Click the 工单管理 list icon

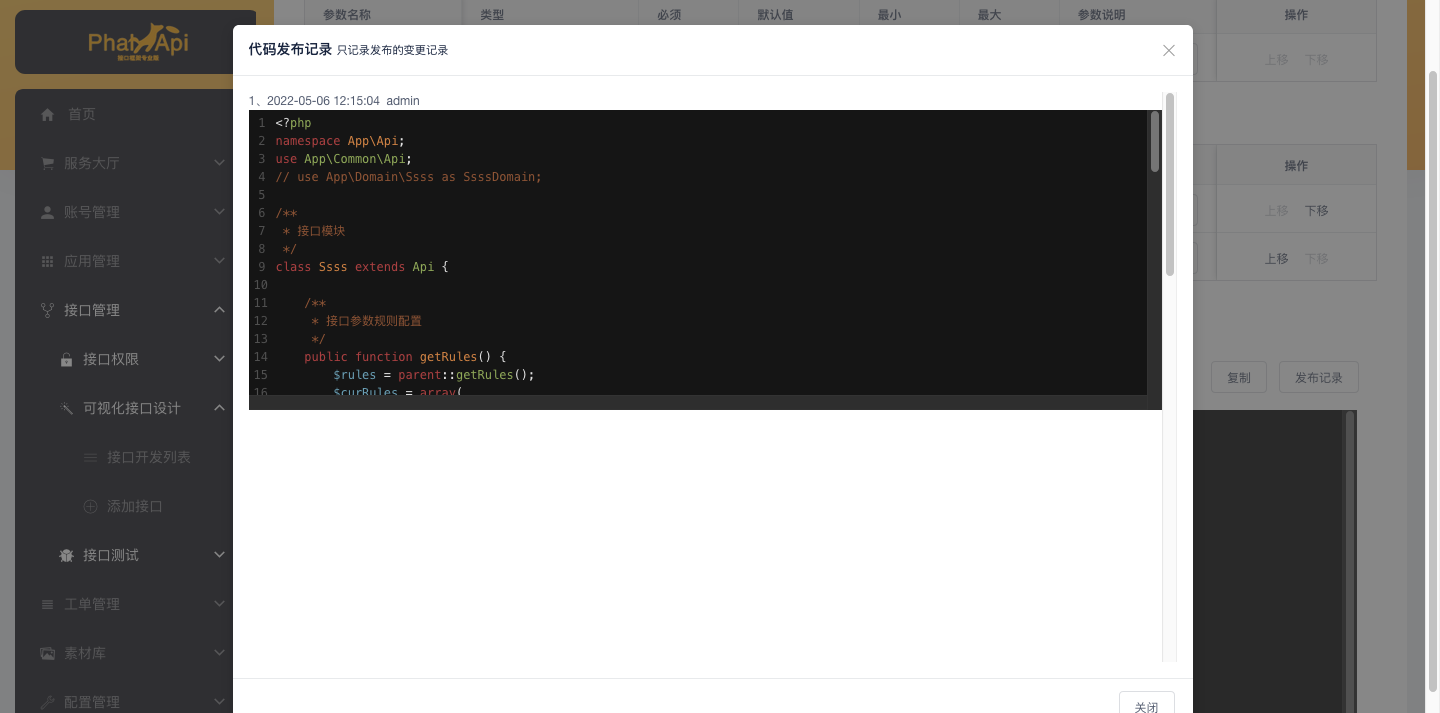coord(47,604)
